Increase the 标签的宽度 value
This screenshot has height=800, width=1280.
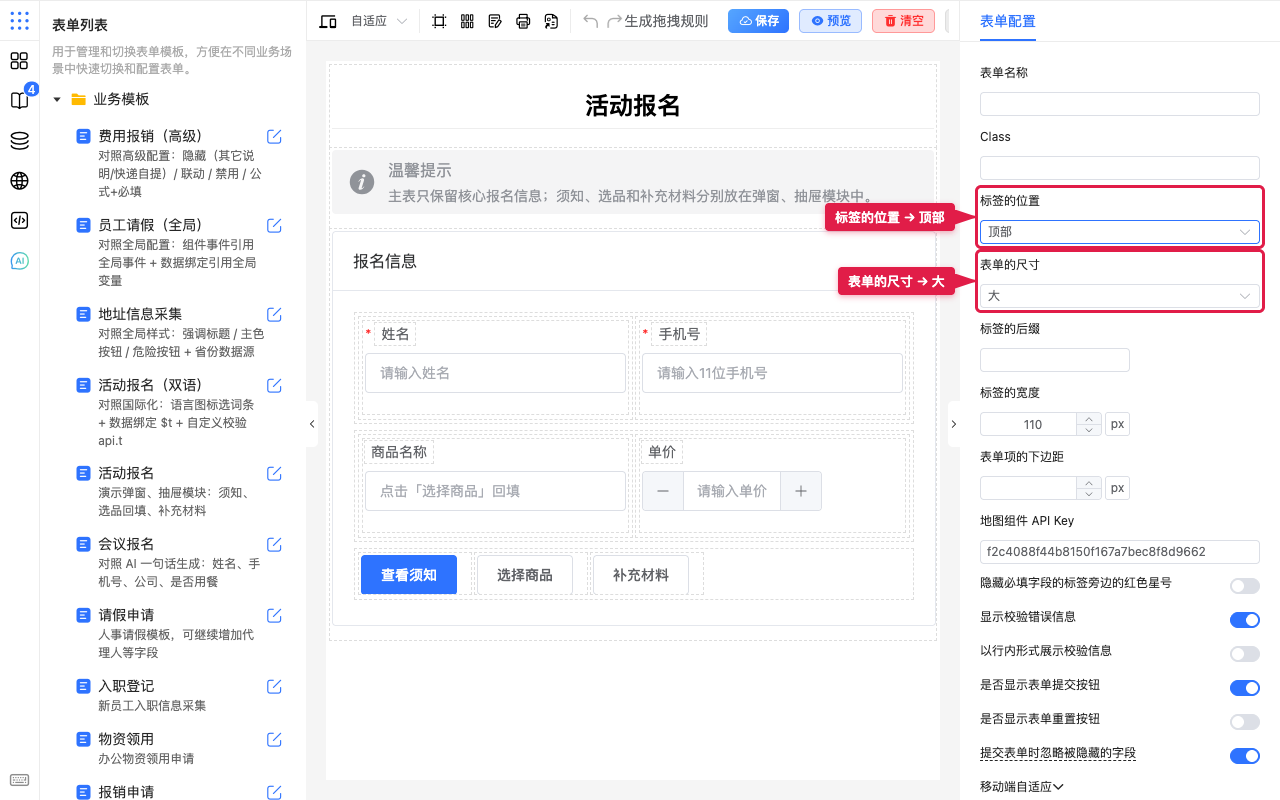(1088, 418)
